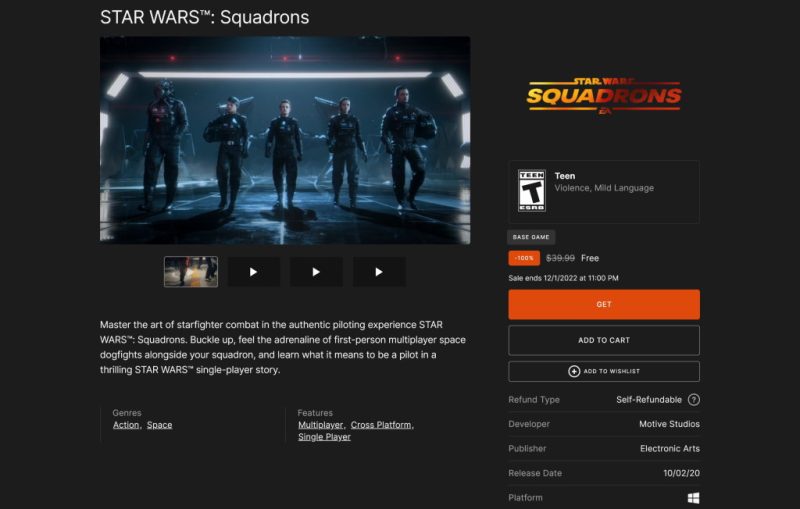
Task: Click the Refund Type help question icon
Action: coord(693,400)
